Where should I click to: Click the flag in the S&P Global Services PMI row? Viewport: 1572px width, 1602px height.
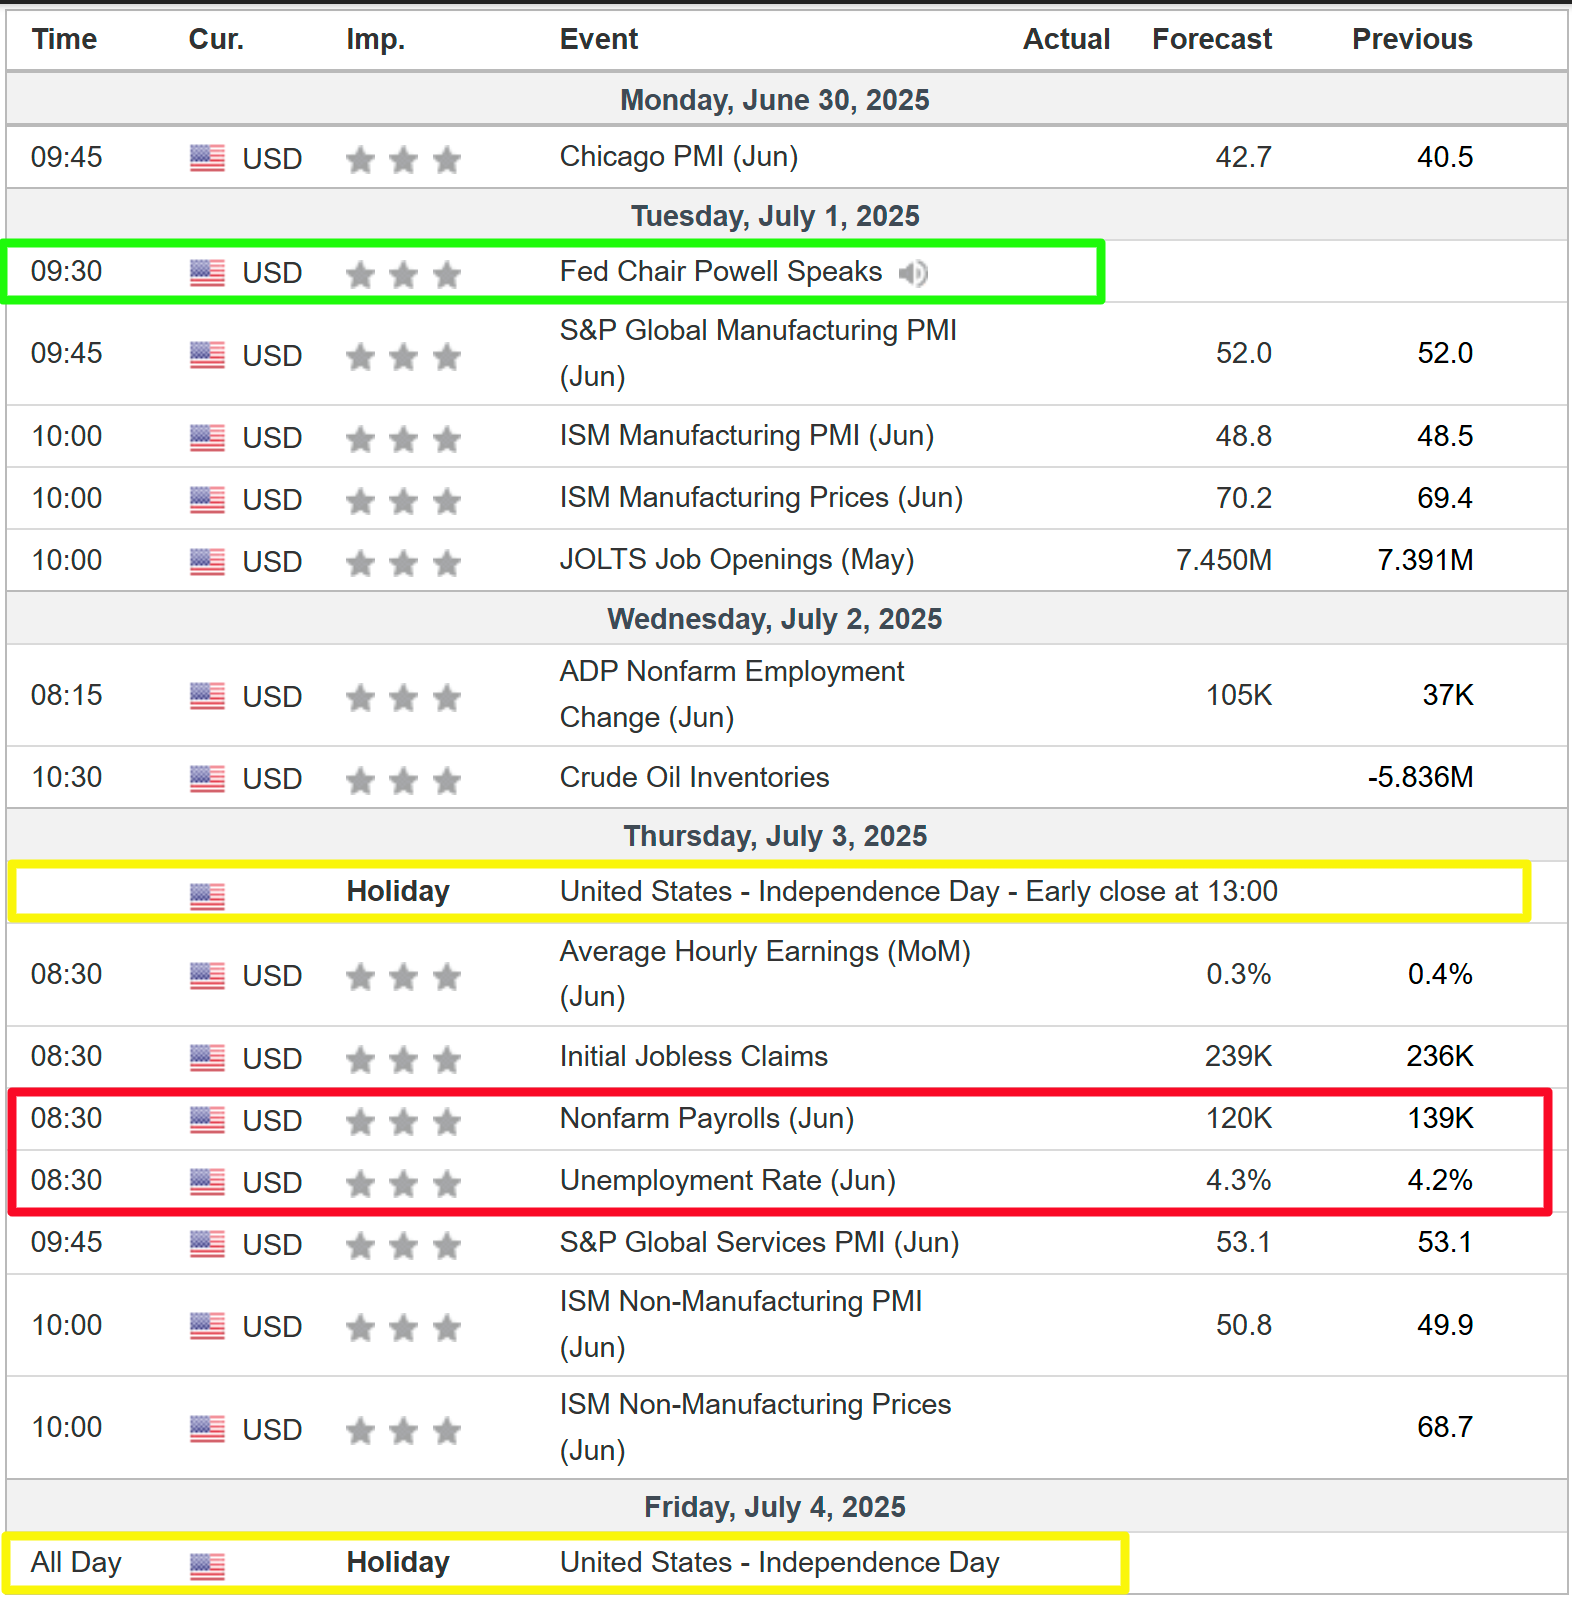pyautogui.click(x=207, y=1244)
